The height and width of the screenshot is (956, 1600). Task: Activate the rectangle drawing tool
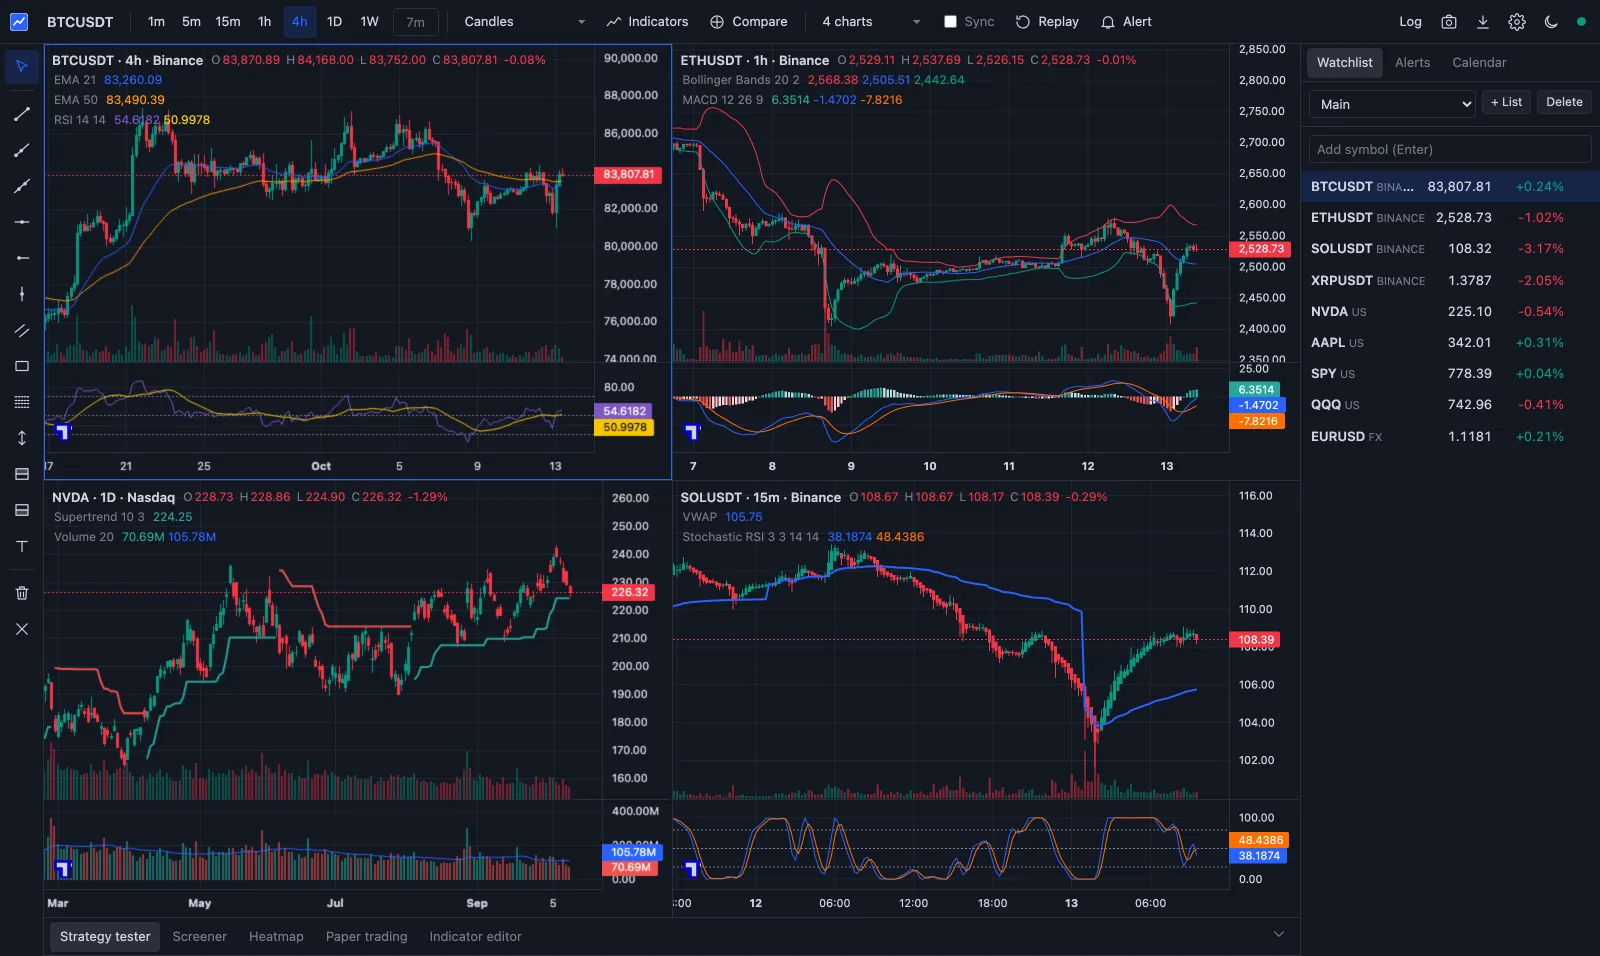(x=22, y=366)
